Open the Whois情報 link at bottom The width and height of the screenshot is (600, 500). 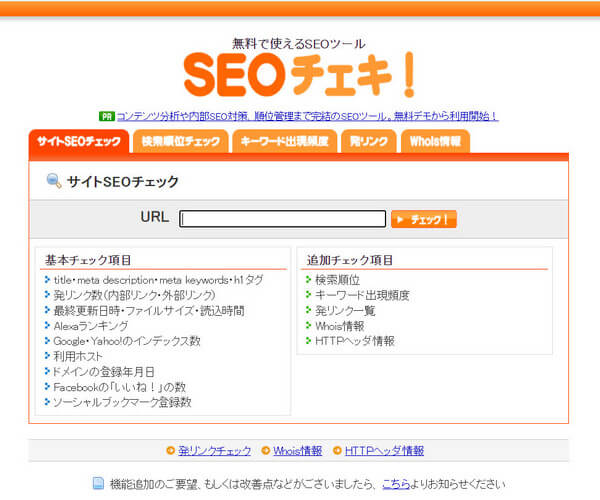point(297,451)
